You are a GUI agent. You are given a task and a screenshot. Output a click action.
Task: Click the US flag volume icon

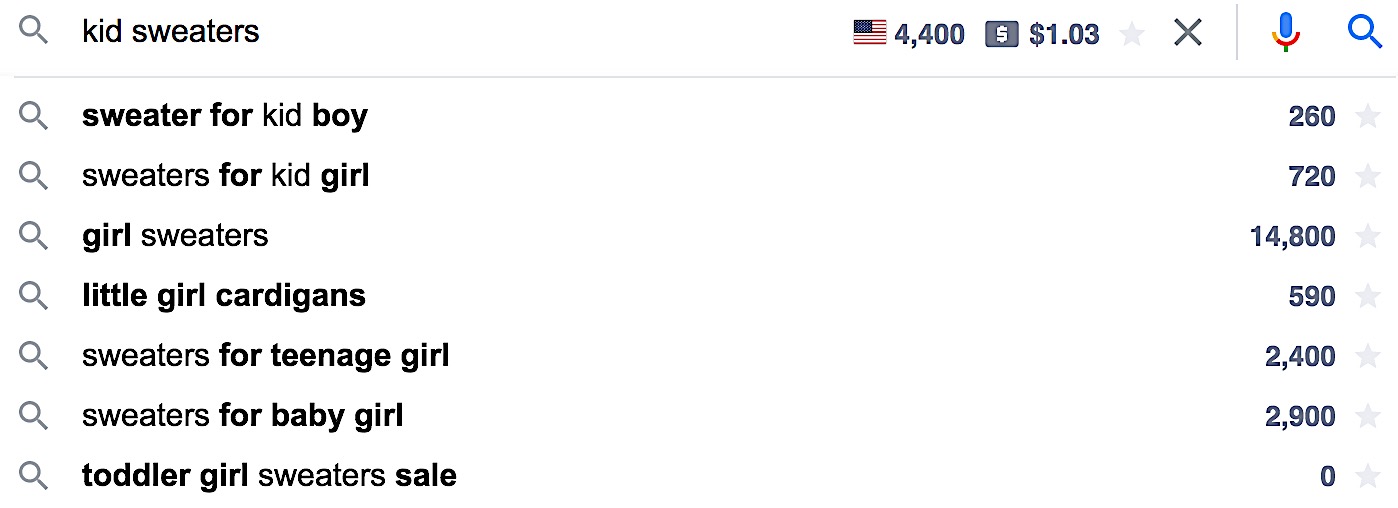[870, 34]
